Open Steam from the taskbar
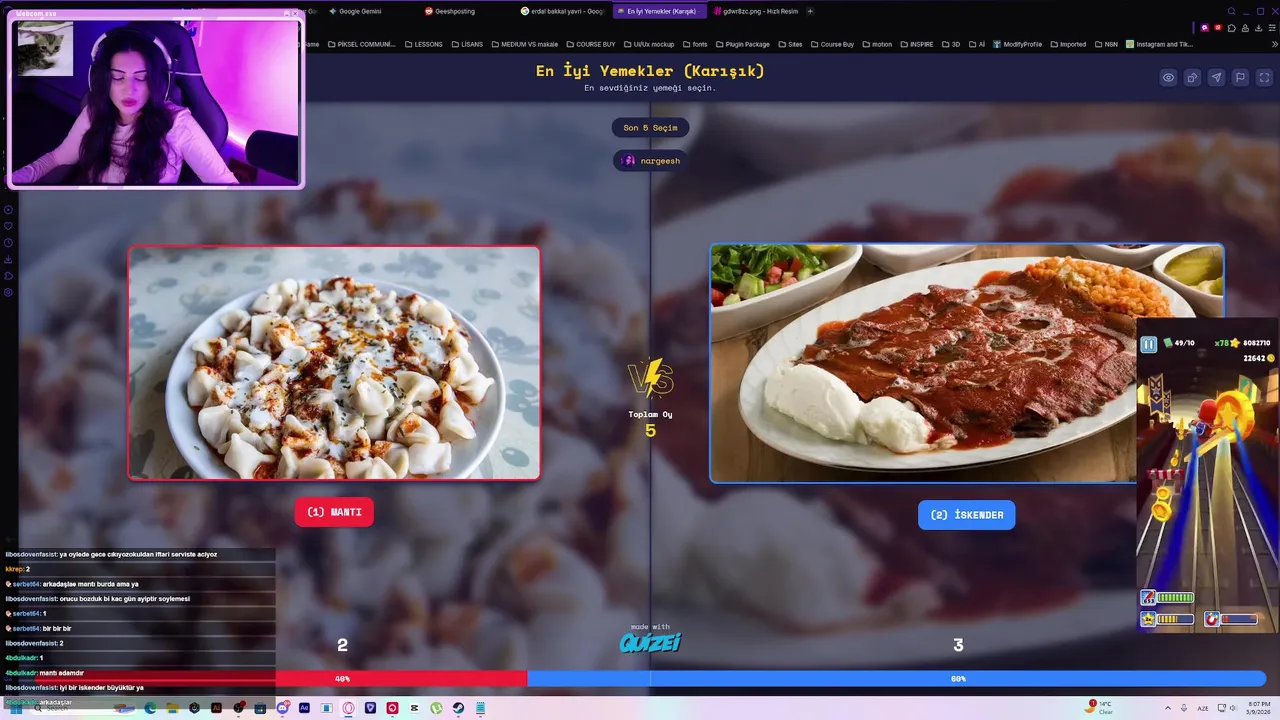The height and width of the screenshot is (720, 1280). [x=458, y=708]
